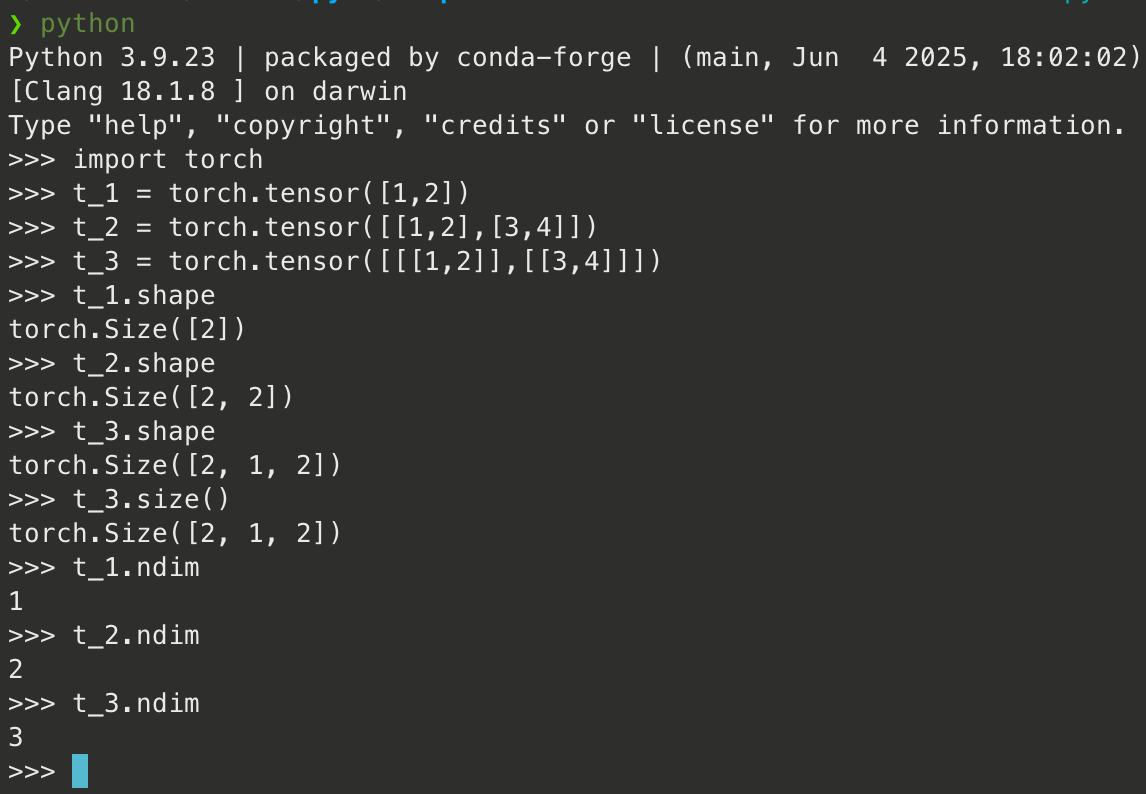Click the "t_1.shape" command
The width and height of the screenshot is (1146, 794).
[x=144, y=296]
